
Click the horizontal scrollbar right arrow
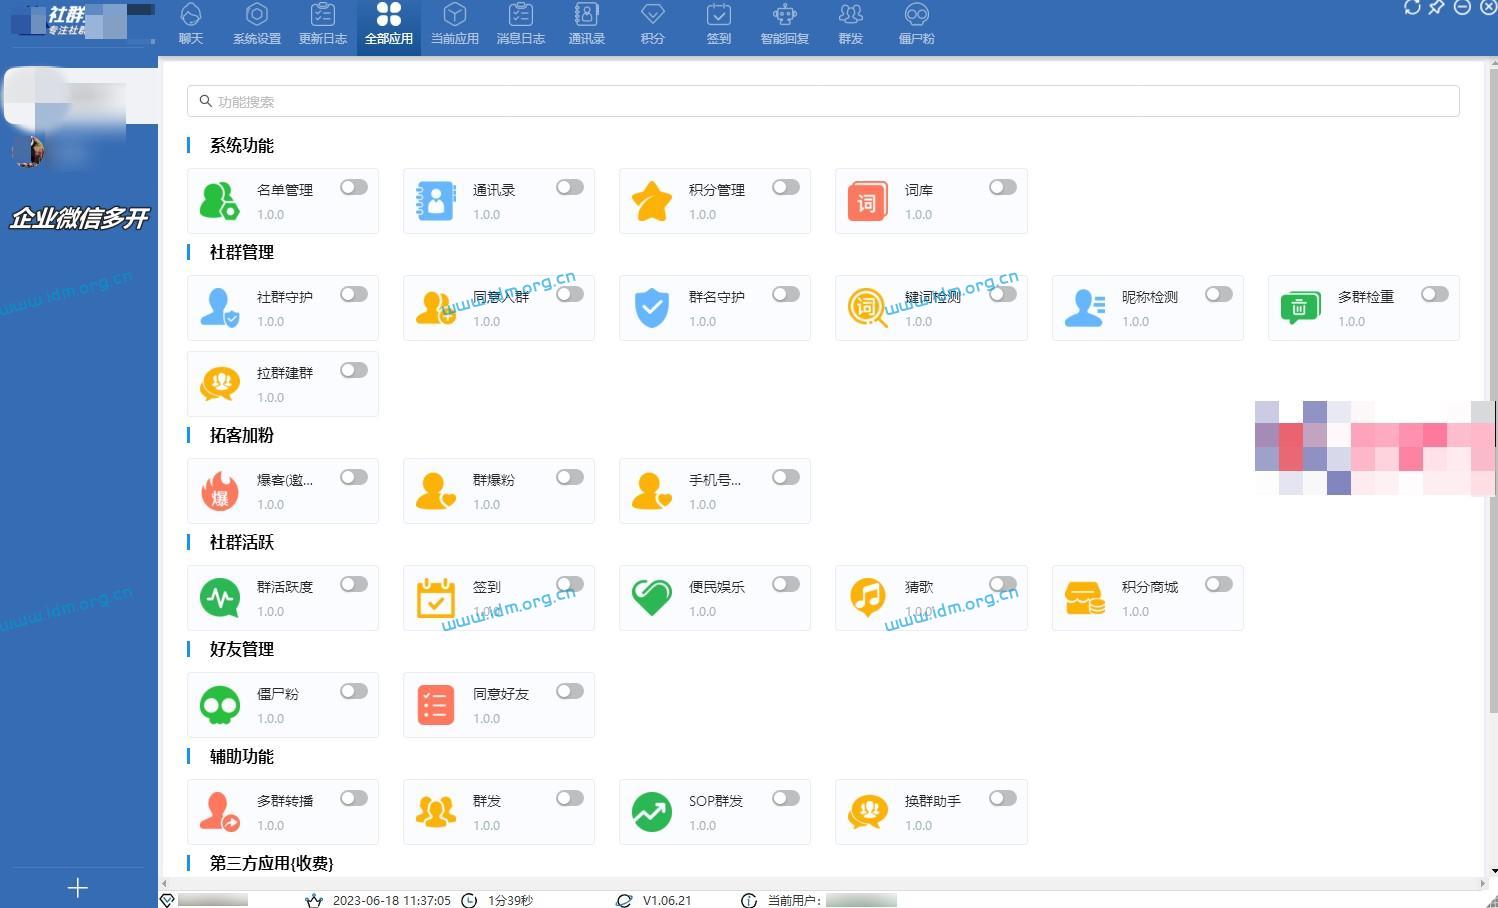[x=1482, y=884]
